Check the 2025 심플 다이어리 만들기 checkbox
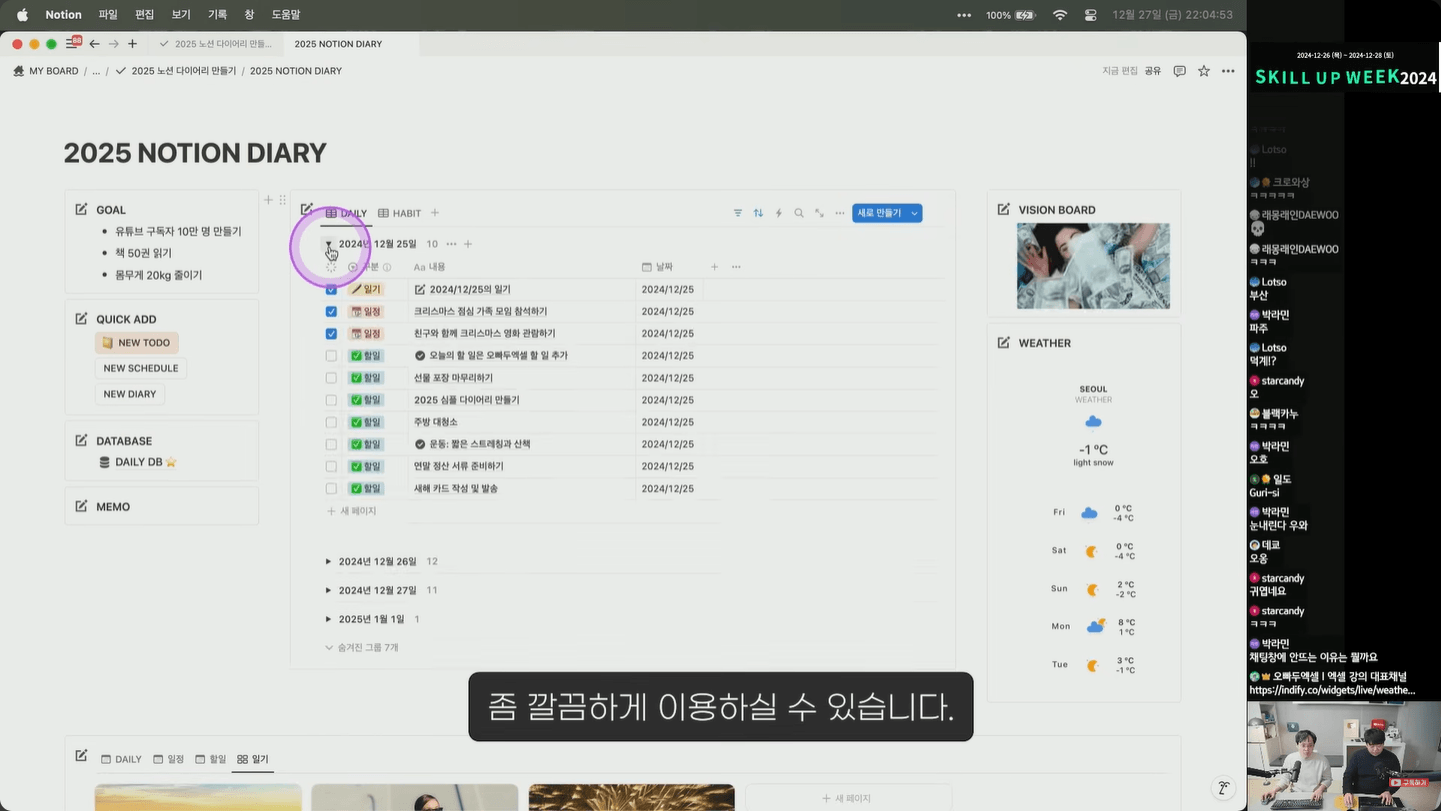Screen dimensions: 1441x811 (x=331, y=400)
